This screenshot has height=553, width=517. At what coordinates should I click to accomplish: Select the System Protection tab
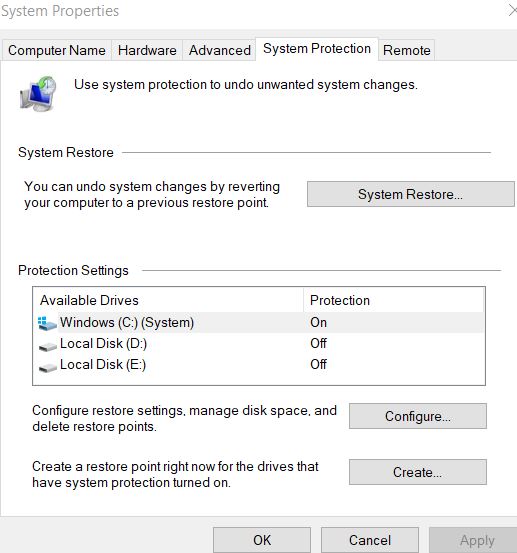coord(317,49)
